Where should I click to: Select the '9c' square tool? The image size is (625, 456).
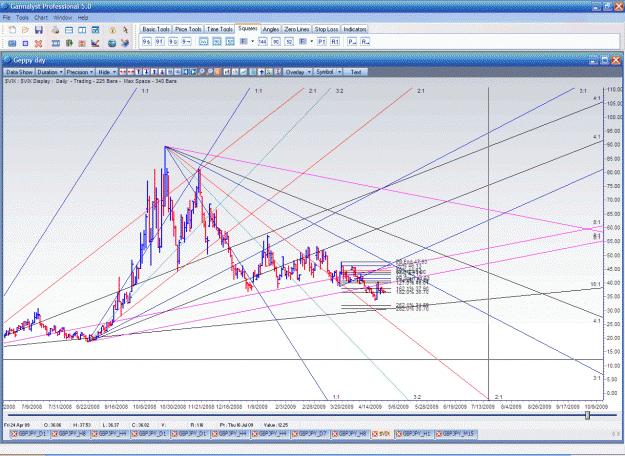point(173,41)
